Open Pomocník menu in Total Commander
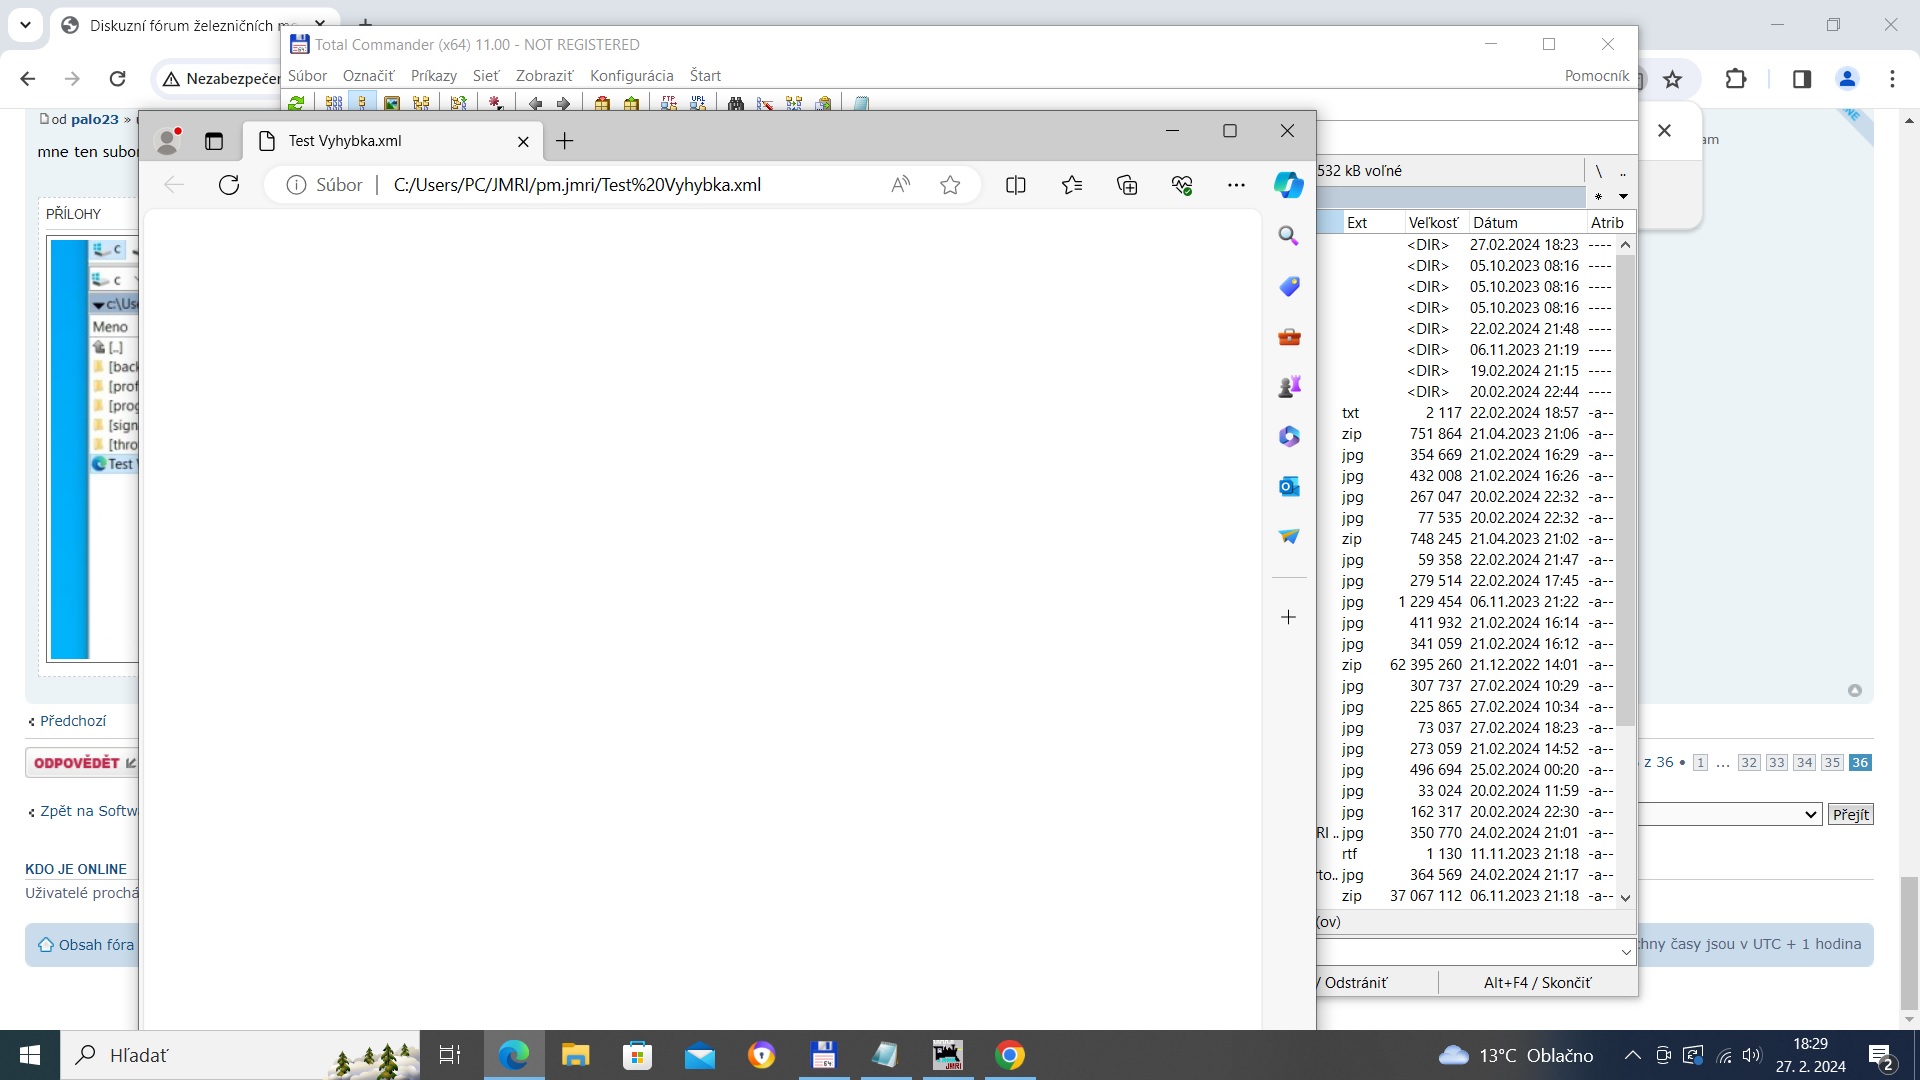 1597,76
